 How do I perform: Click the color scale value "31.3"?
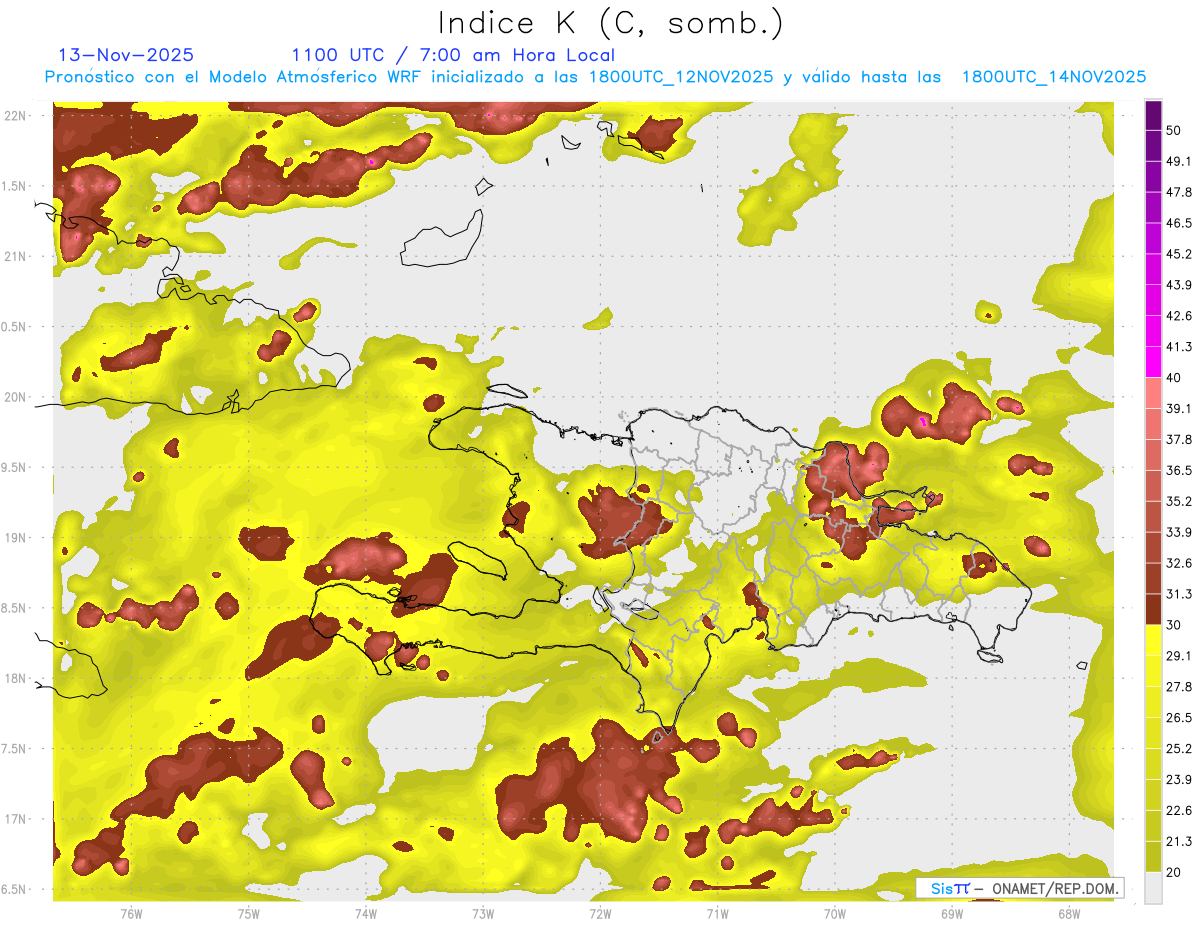[x=1178, y=594]
